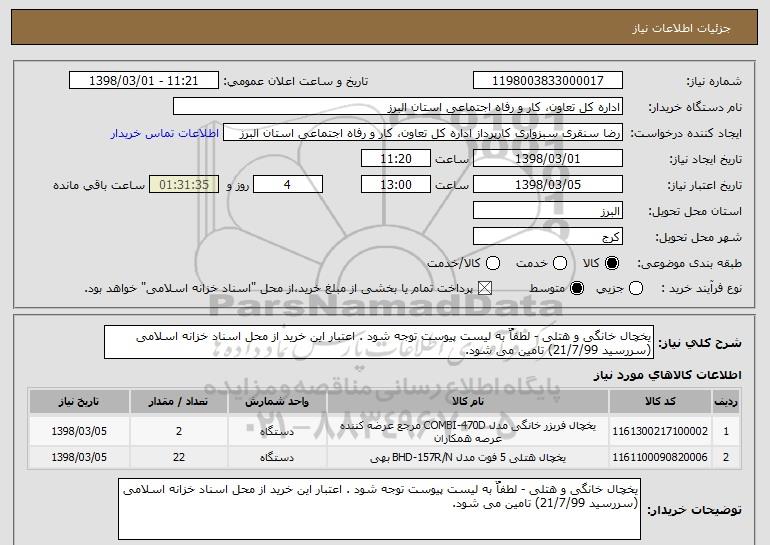
Task: Click the تاریخ ایجاد نیاز date 1398/03/01
Action: [548, 159]
